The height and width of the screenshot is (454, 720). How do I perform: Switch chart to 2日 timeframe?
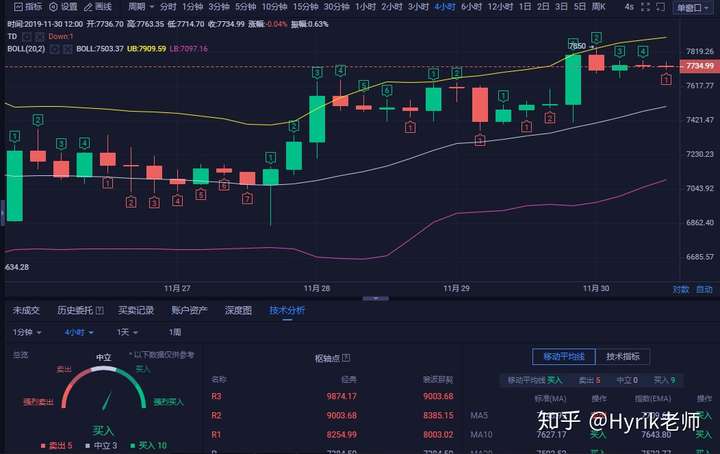pos(543,7)
